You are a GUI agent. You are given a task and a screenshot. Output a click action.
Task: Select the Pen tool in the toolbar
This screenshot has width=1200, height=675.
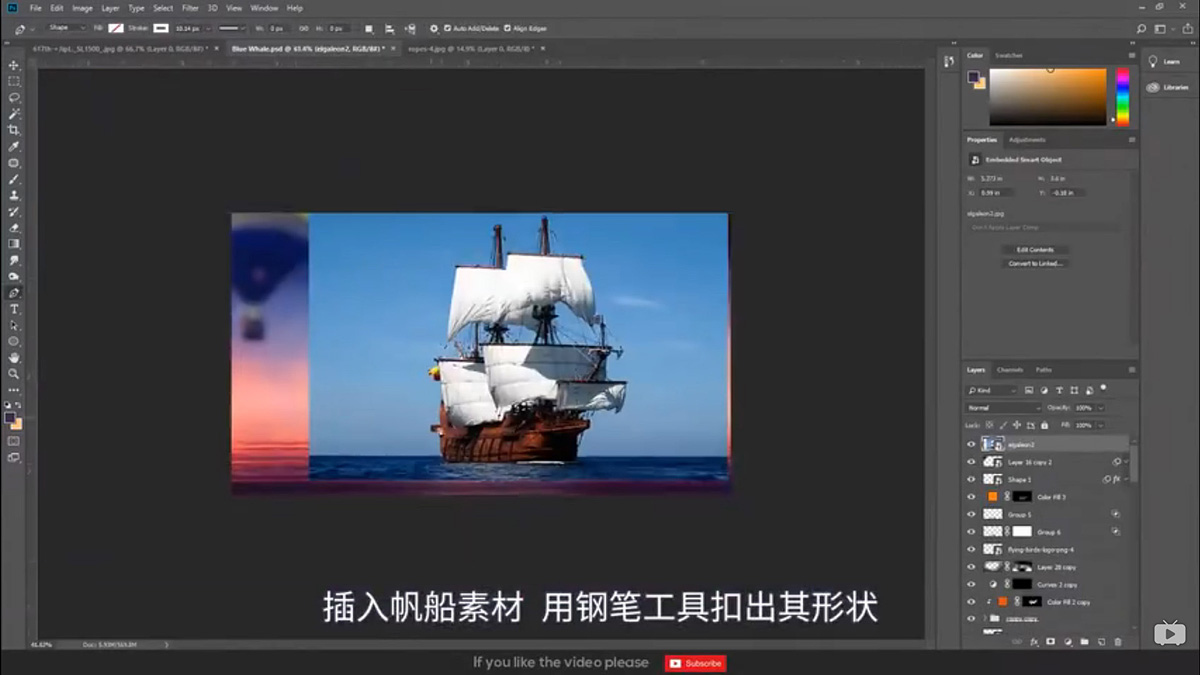[x=14, y=293]
